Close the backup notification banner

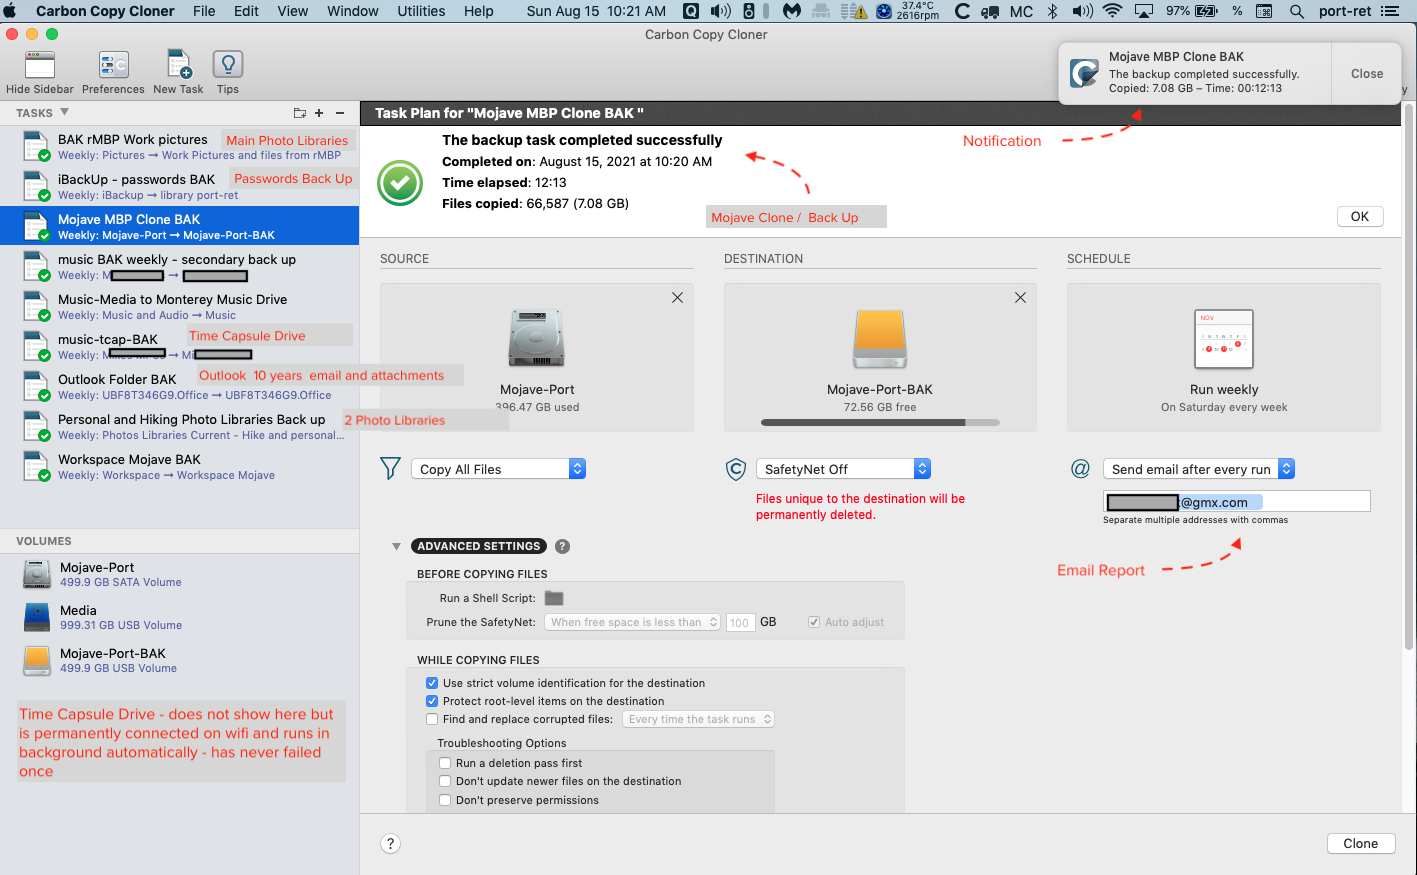click(x=1366, y=73)
